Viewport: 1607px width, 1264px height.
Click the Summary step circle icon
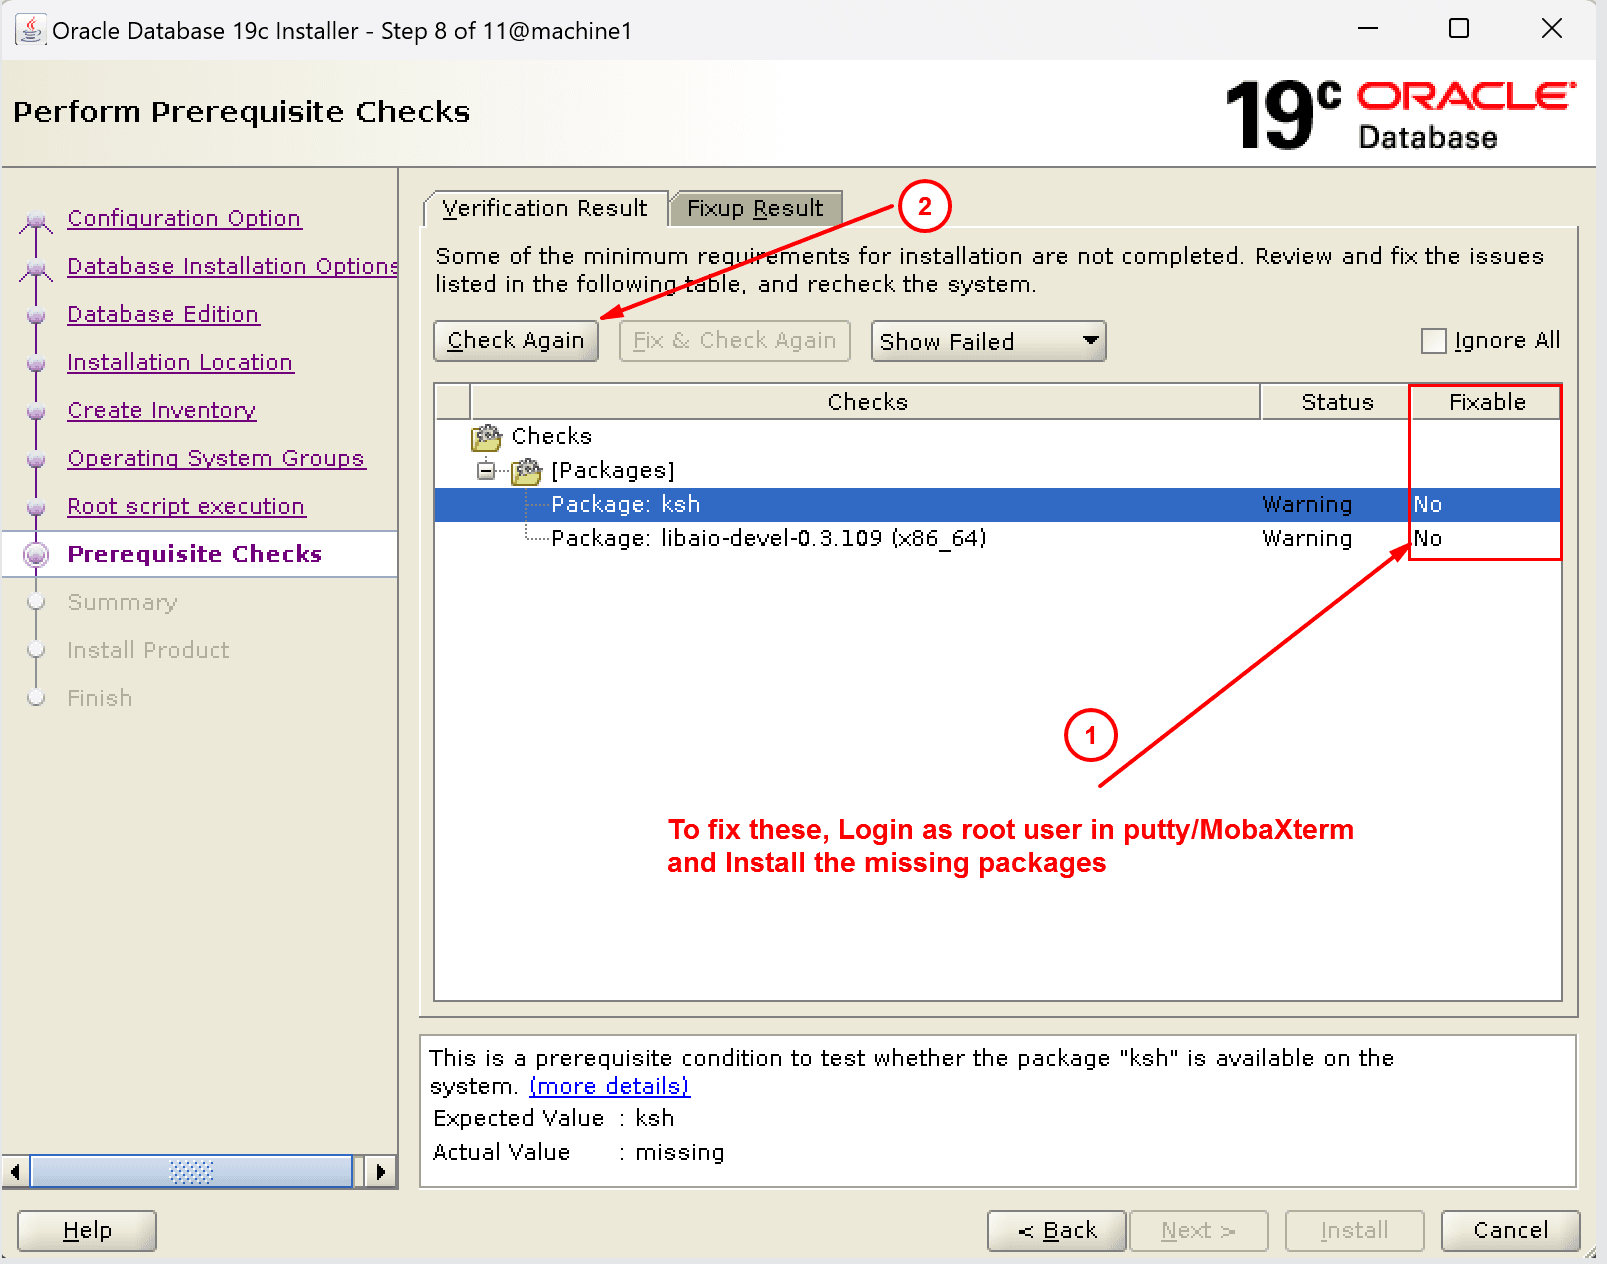pos(36,602)
